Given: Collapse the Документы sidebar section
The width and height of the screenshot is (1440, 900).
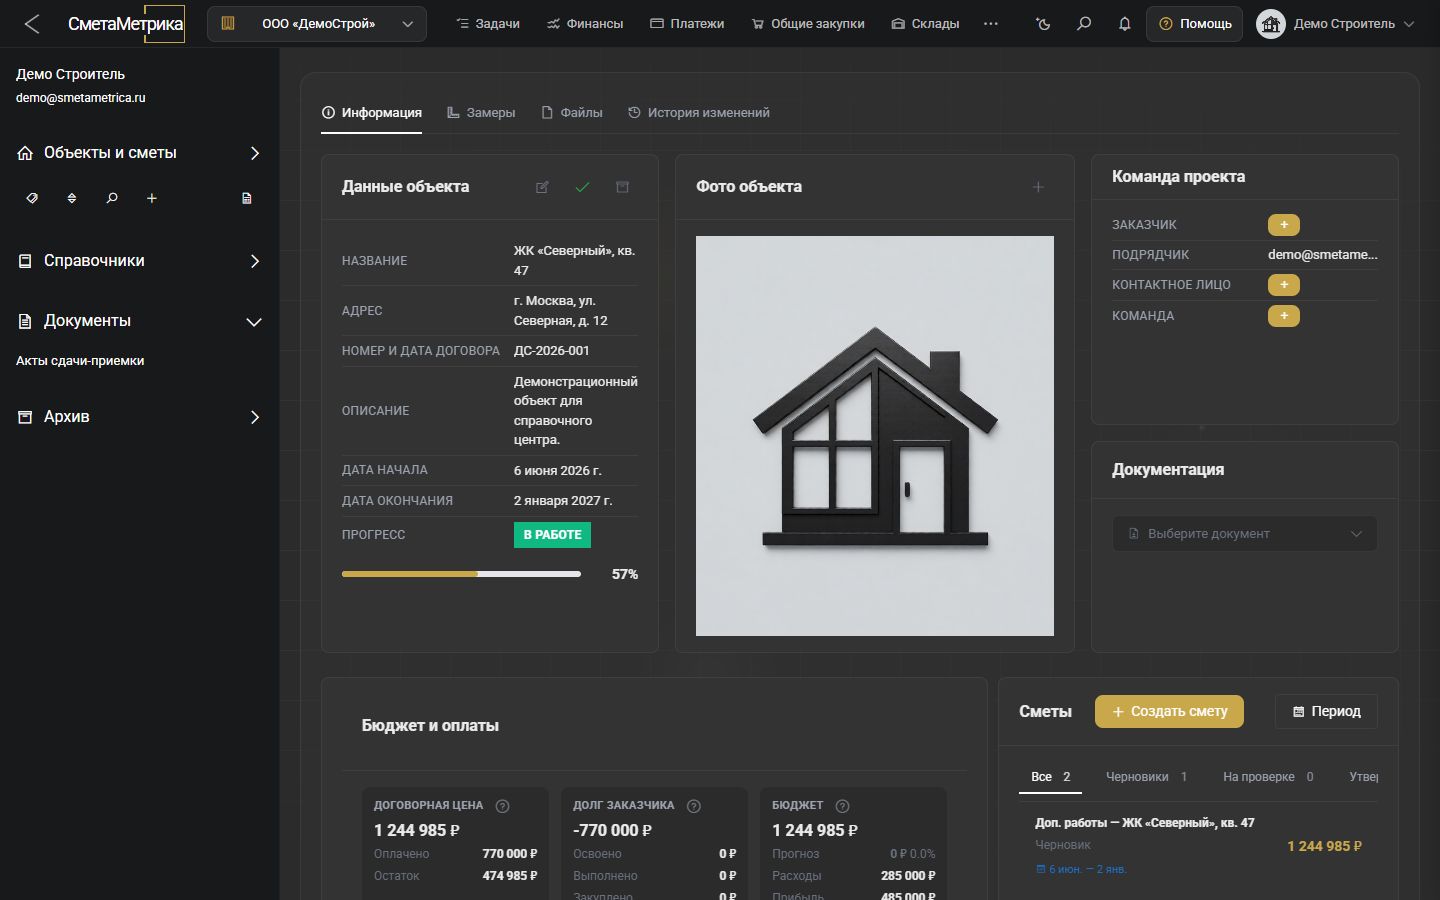Looking at the screenshot, I should 140,321.
